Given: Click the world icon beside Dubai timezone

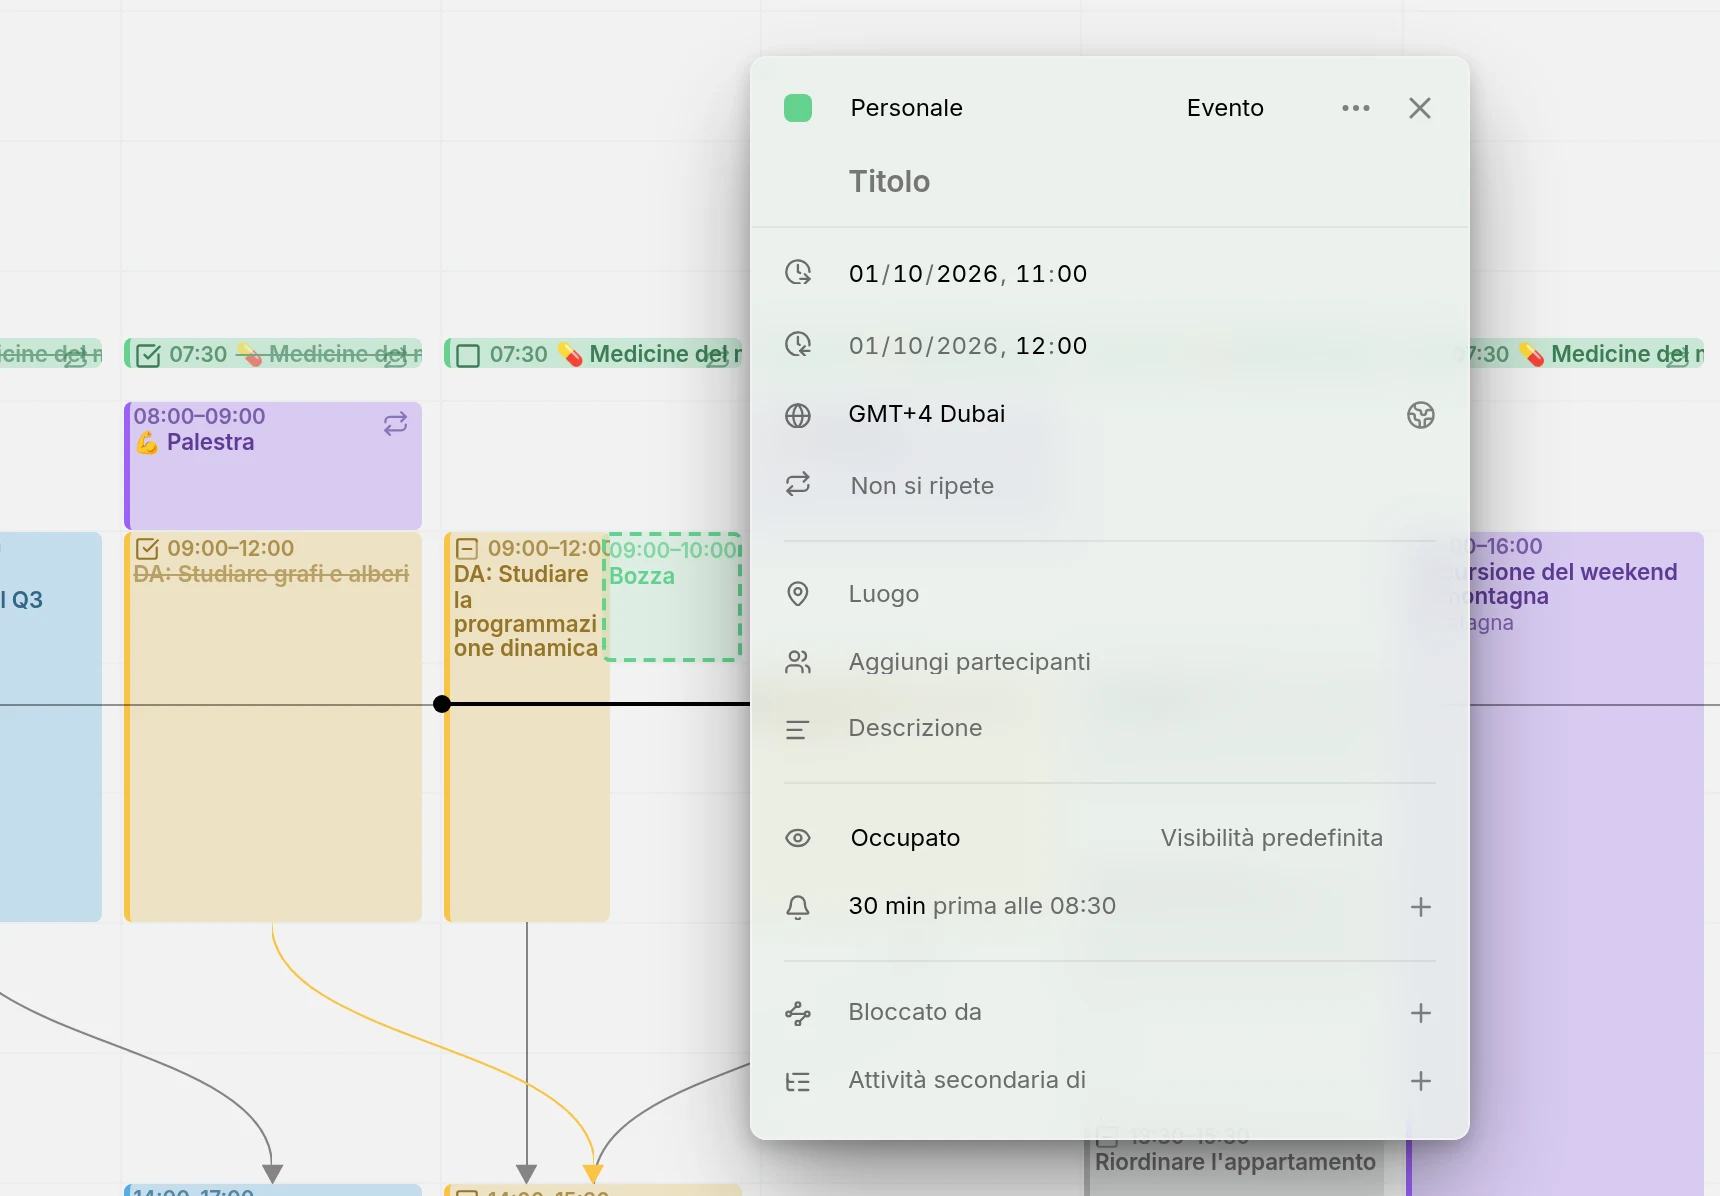Looking at the screenshot, I should click(1420, 415).
